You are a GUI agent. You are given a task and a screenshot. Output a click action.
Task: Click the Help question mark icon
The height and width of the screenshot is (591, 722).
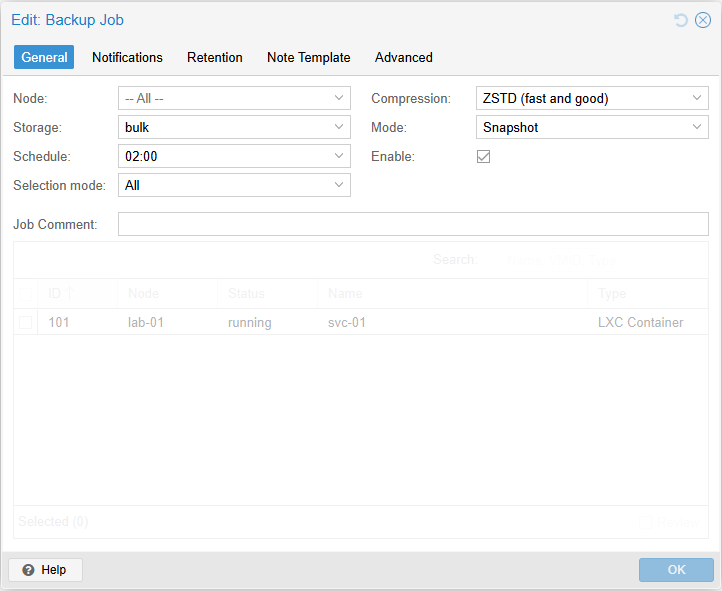(28, 570)
